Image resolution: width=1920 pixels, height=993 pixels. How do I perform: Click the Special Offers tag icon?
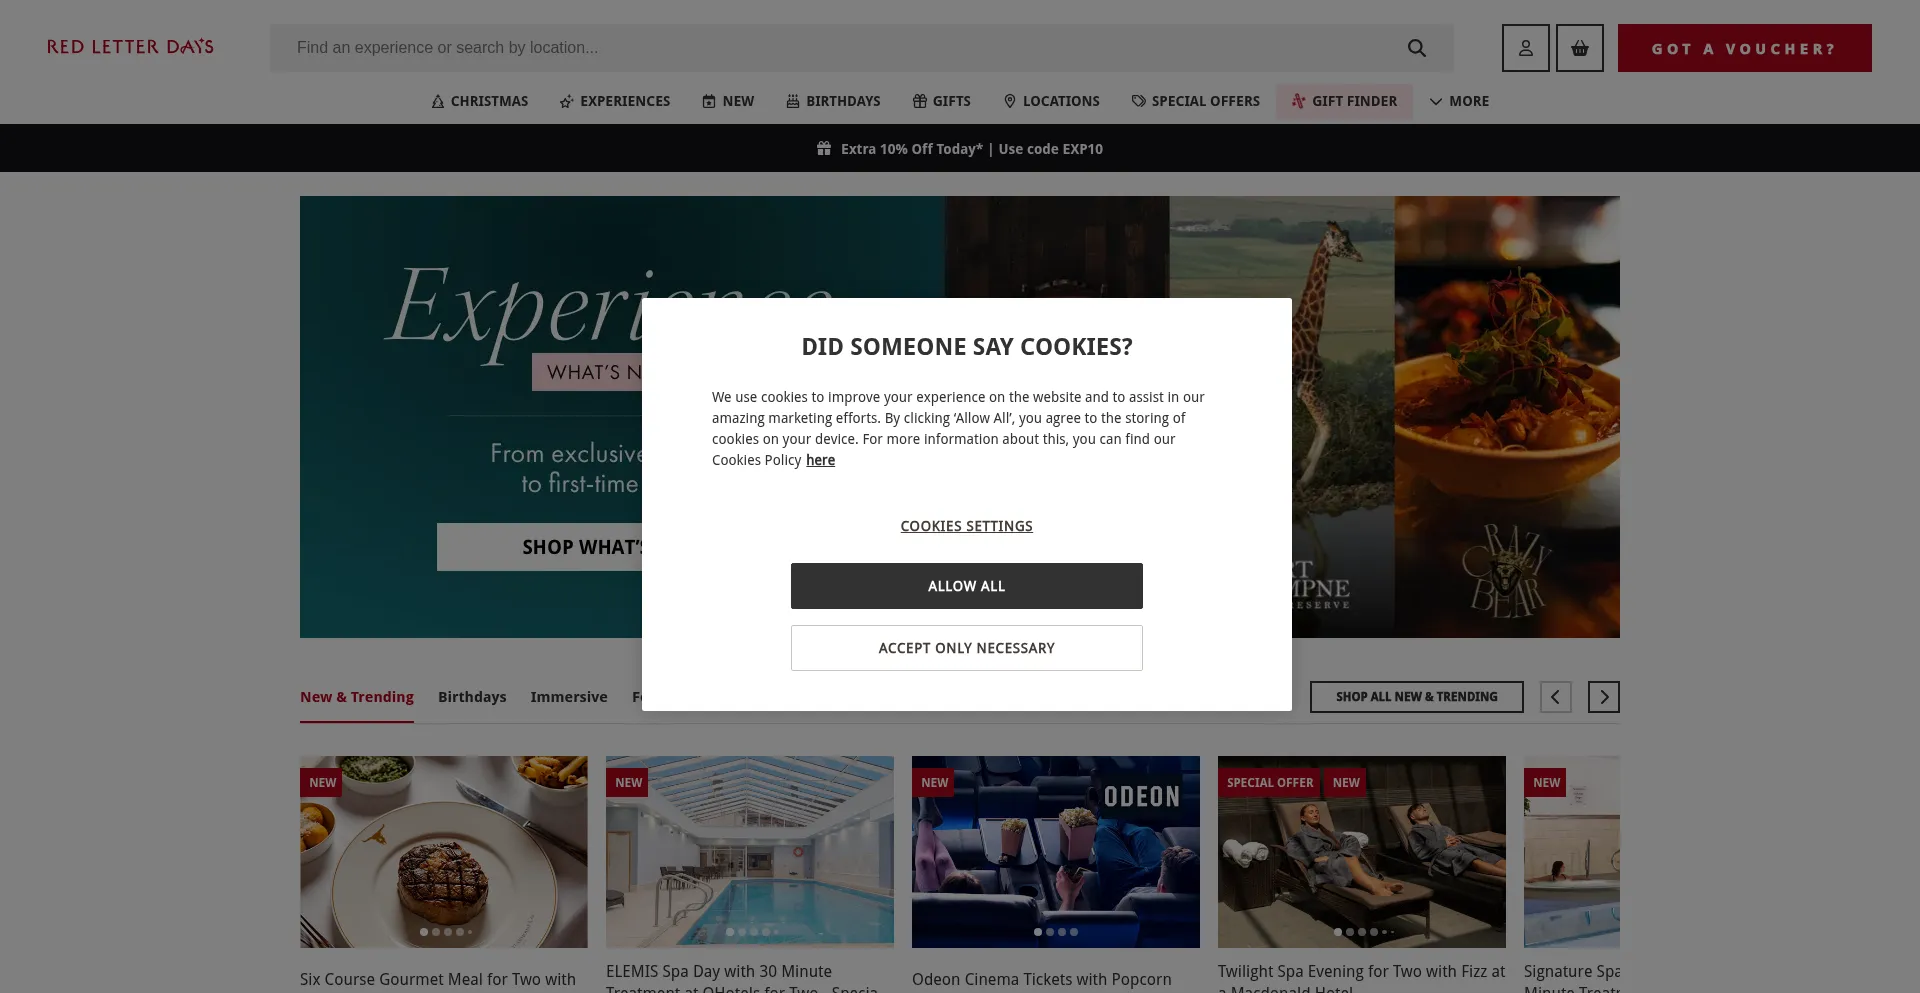pos(1138,101)
